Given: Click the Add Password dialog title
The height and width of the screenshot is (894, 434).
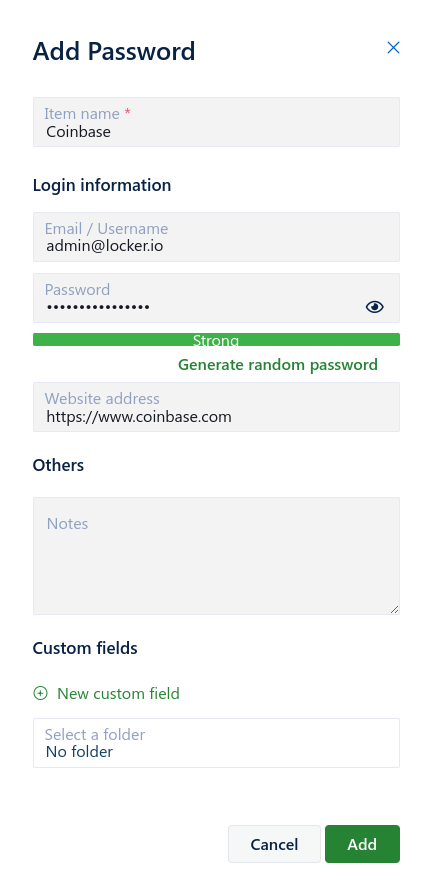Looking at the screenshot, I should click(x=114, y=51).
